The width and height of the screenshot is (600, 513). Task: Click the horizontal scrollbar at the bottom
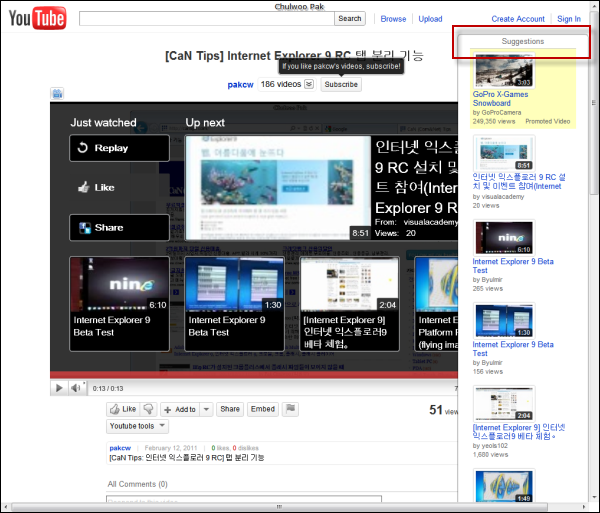coord(279,507)
